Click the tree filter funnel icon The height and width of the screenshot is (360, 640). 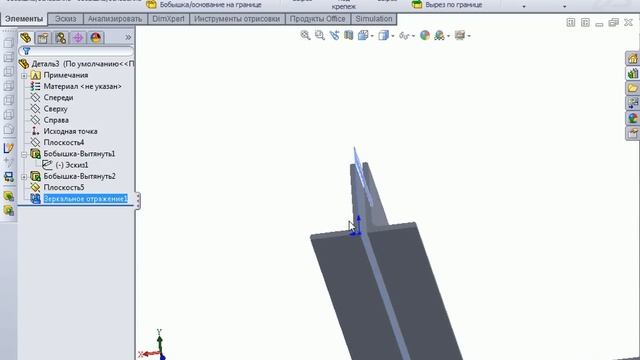point(26,51)
